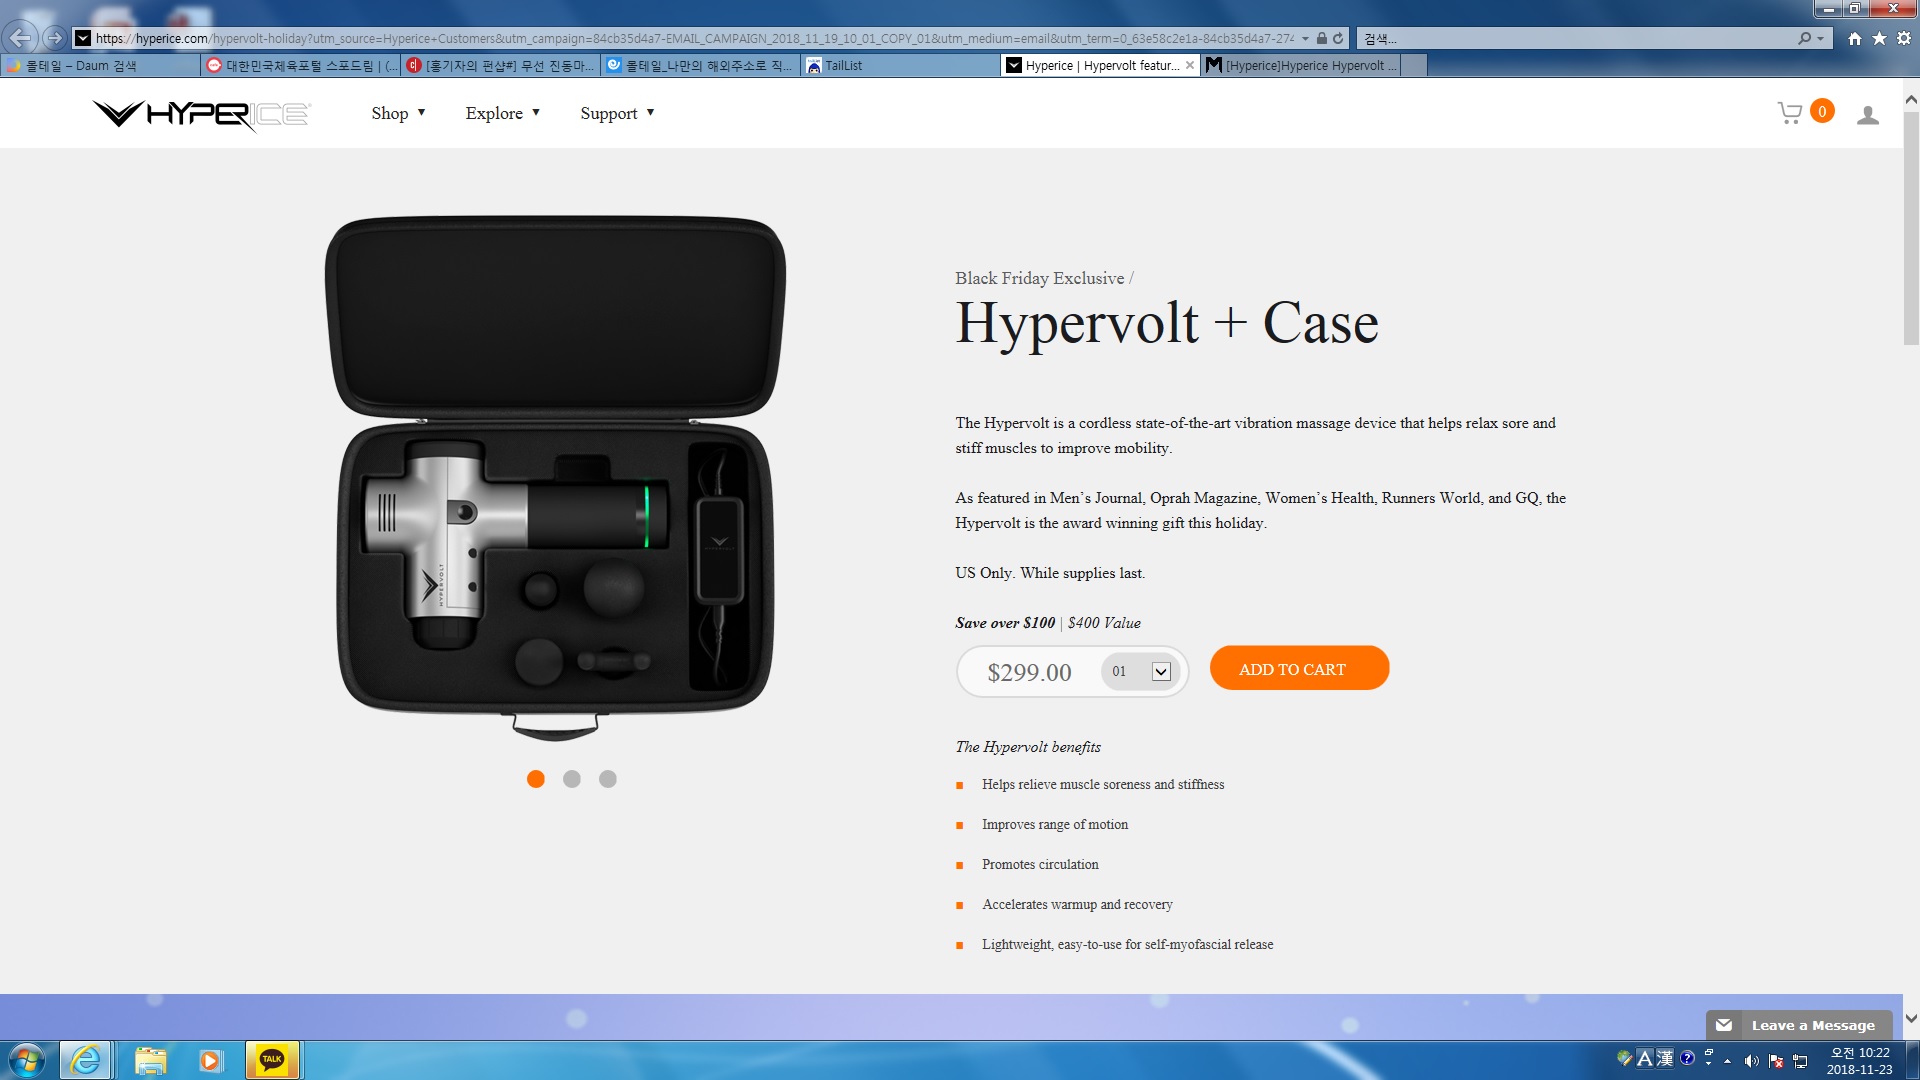
Task: Click the Hypervolt + Case heading
Action: click(x=1167, y=323)
